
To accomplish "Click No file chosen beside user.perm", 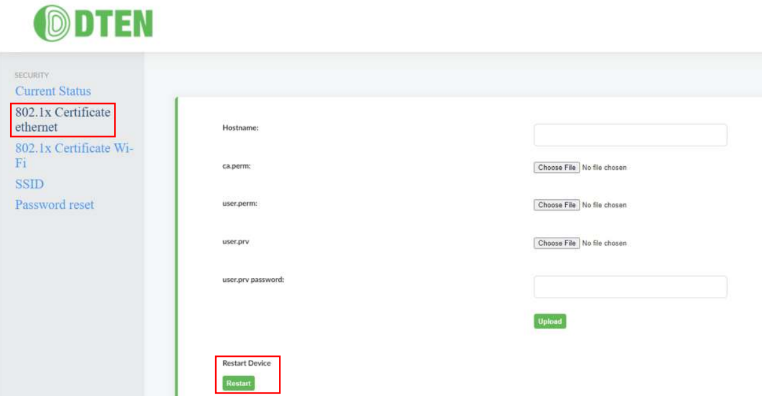I will pyautogui.click(x=604, y=206).
